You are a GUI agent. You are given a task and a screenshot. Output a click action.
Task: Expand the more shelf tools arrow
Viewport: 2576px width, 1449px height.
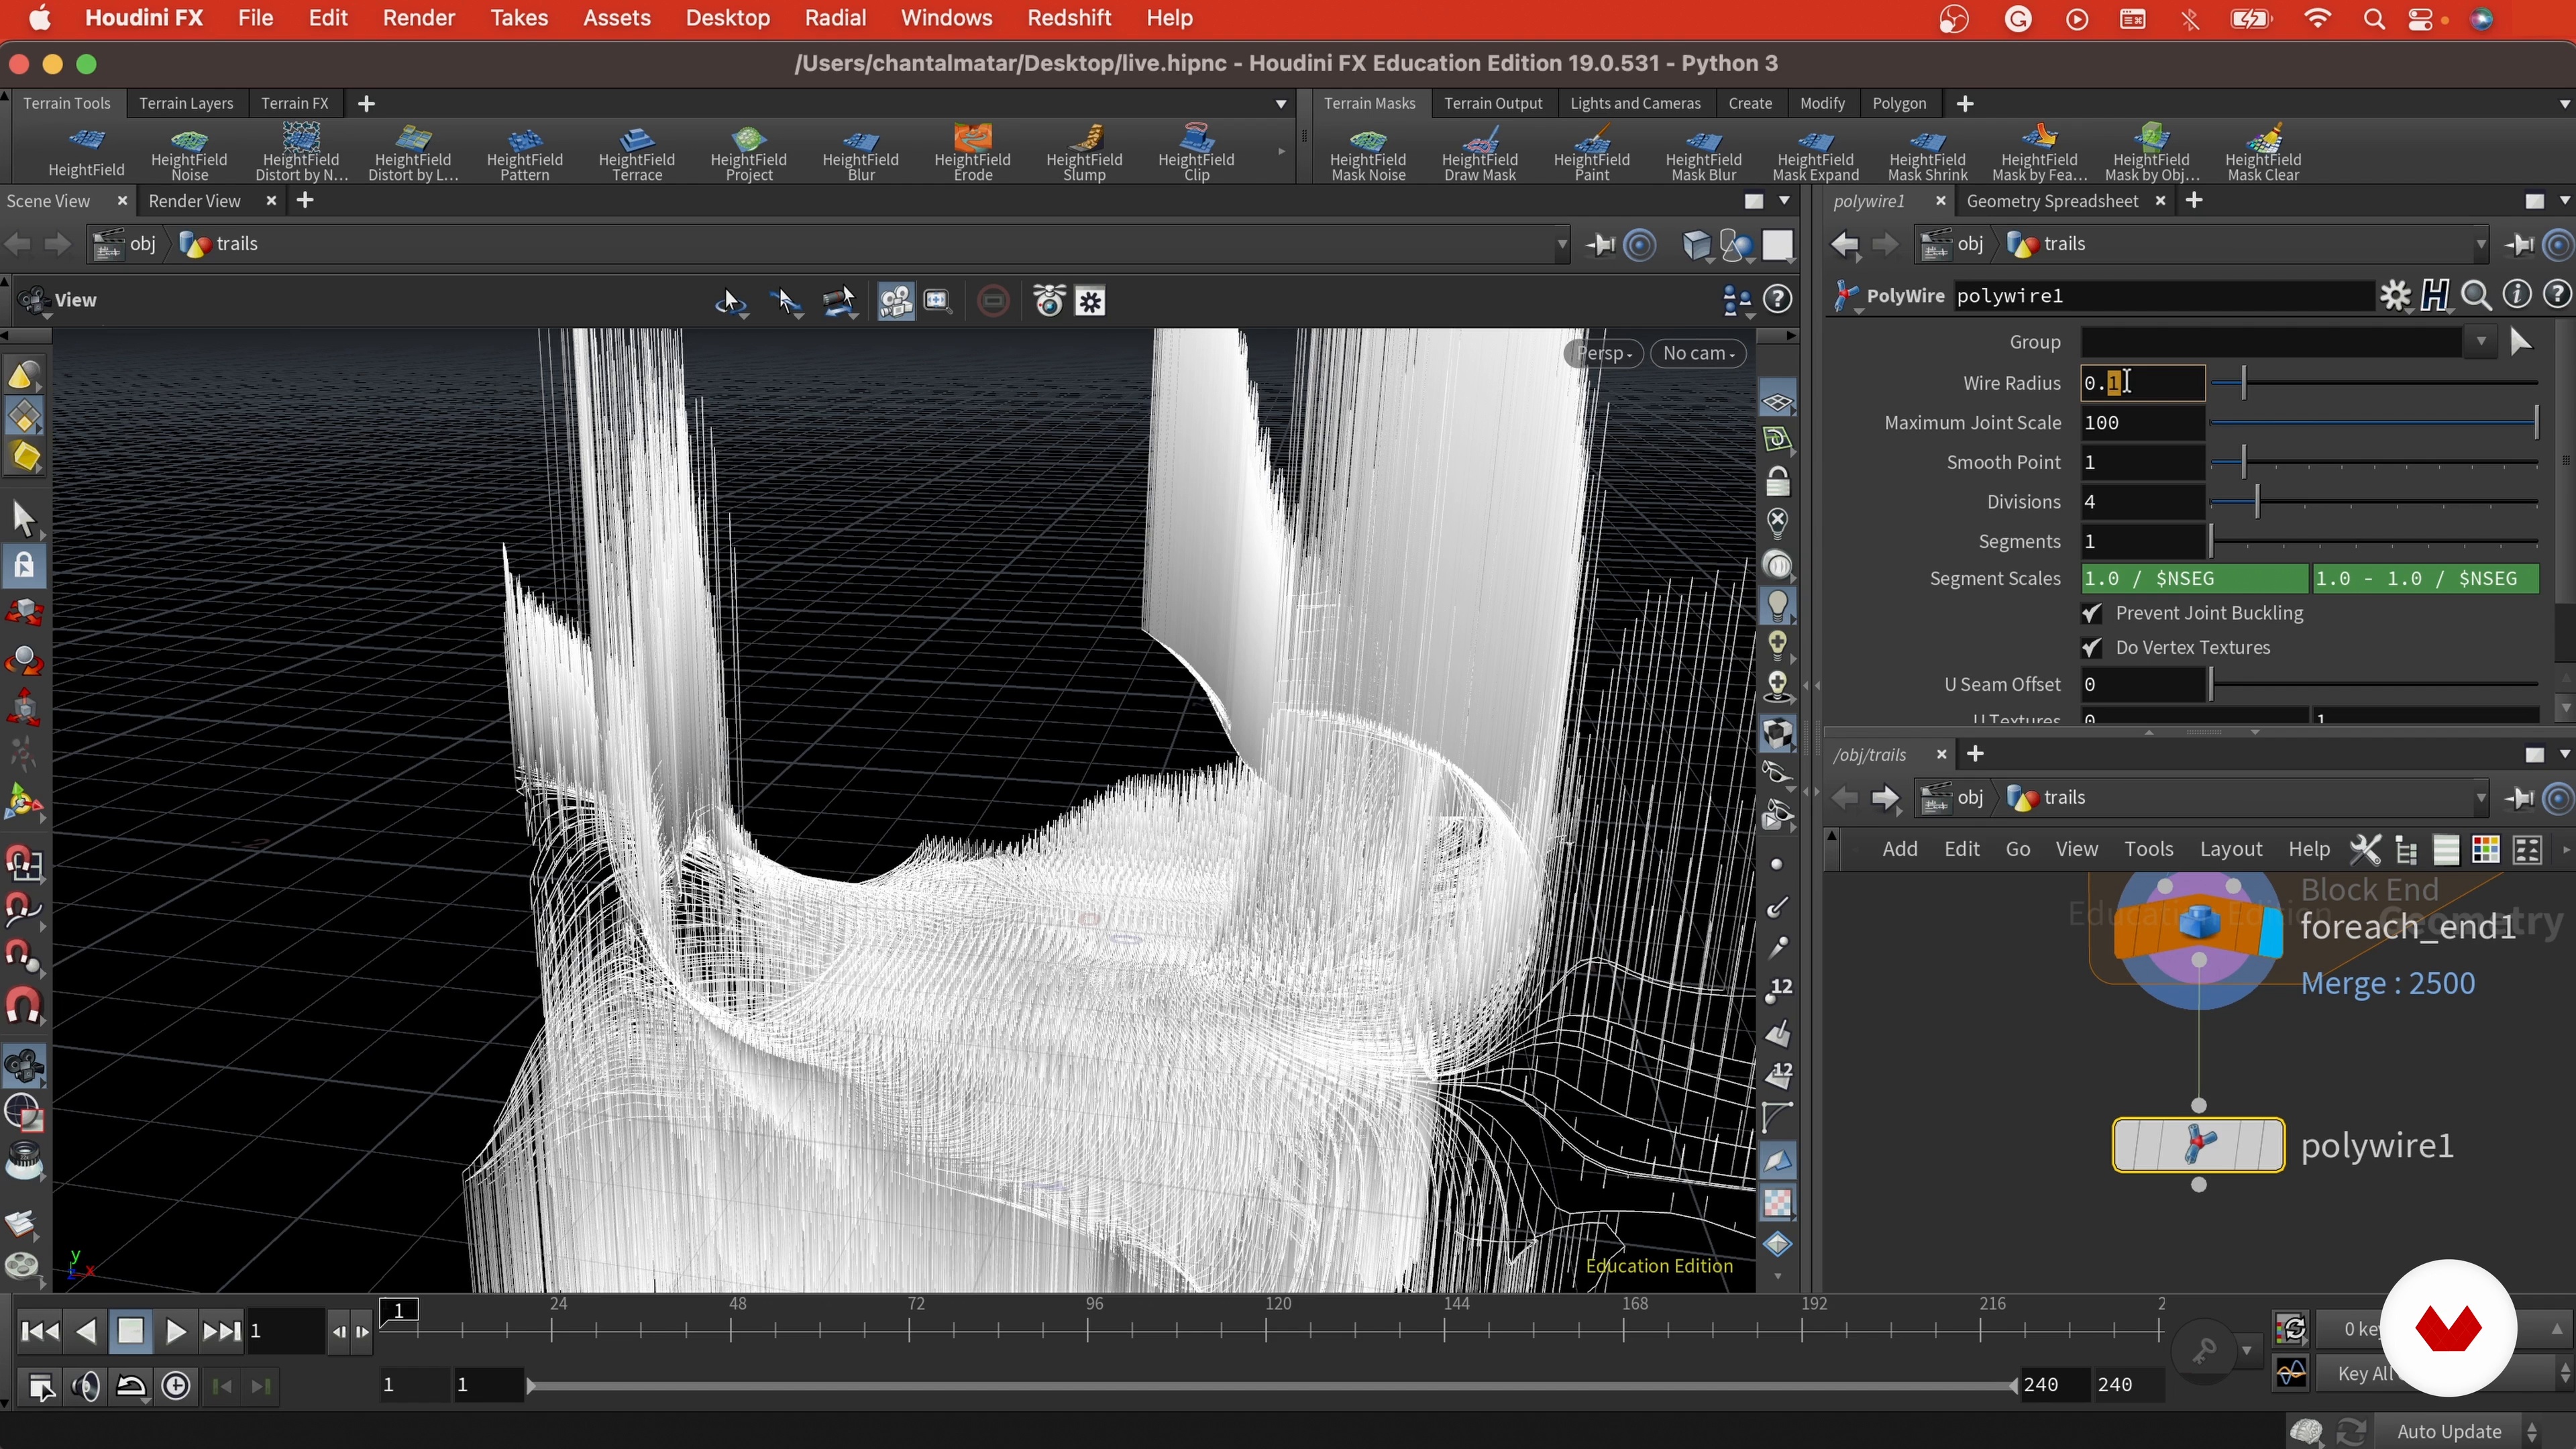point(1281,152)
